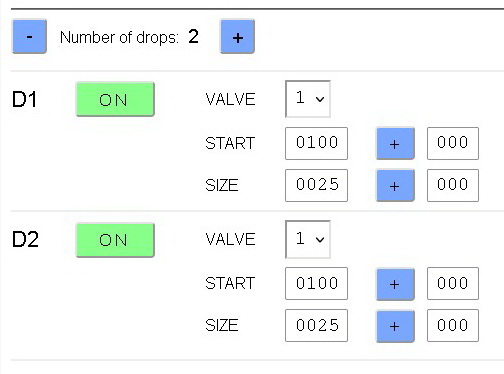Click the D1 START plus button
Screen dimensions: 504x374
(x=395, y=144)
